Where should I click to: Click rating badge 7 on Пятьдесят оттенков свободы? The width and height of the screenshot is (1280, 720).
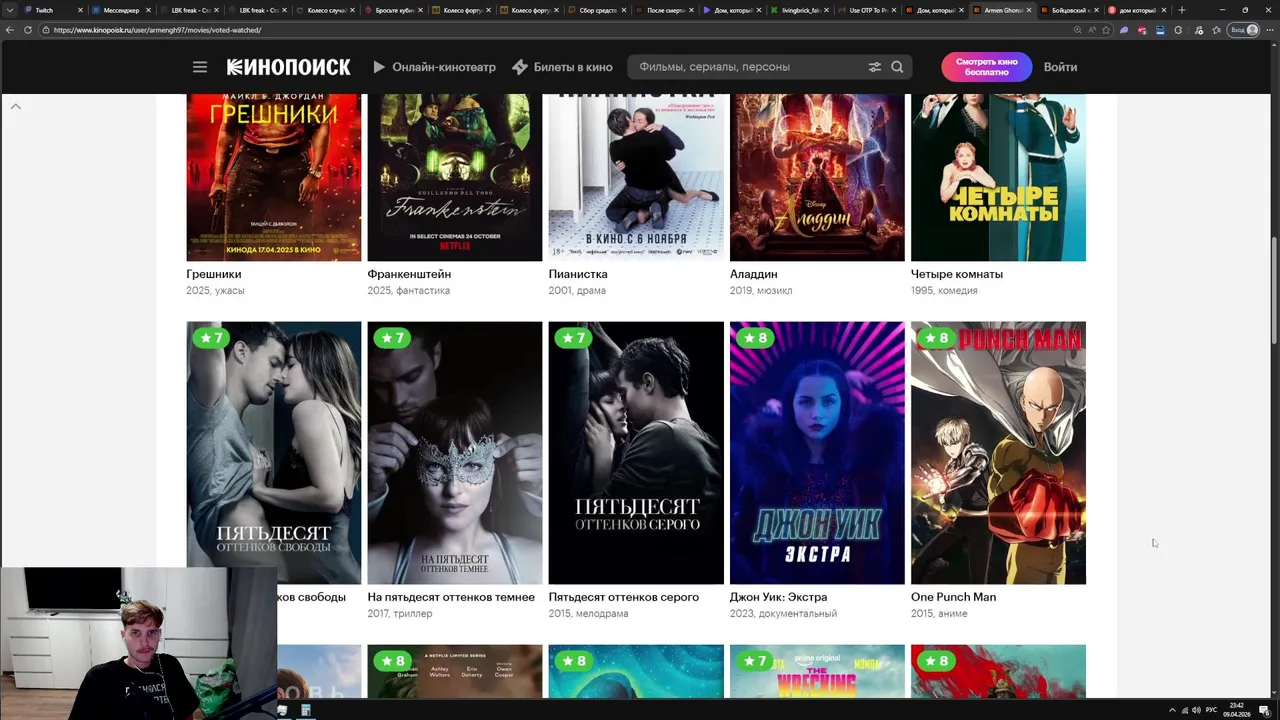(211, 338)
